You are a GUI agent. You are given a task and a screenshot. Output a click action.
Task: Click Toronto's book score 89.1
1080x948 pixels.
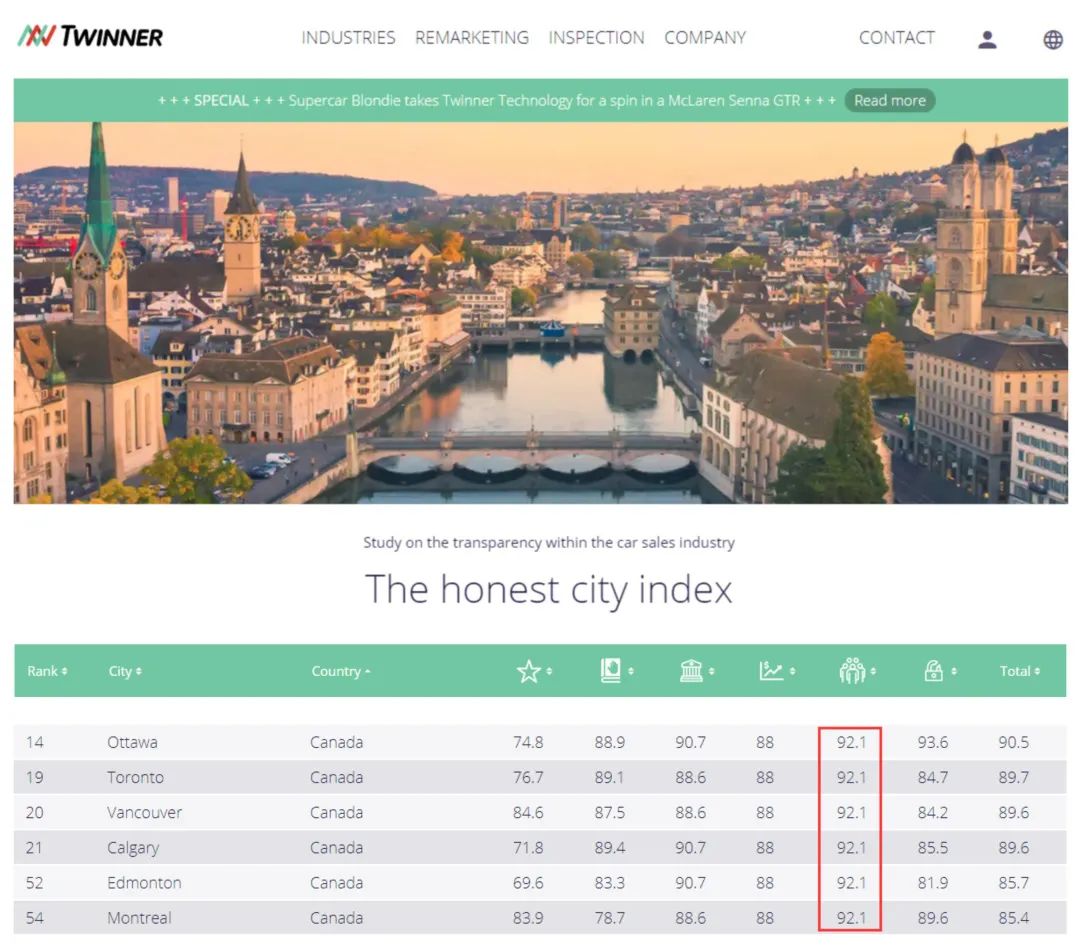(610, 777)
